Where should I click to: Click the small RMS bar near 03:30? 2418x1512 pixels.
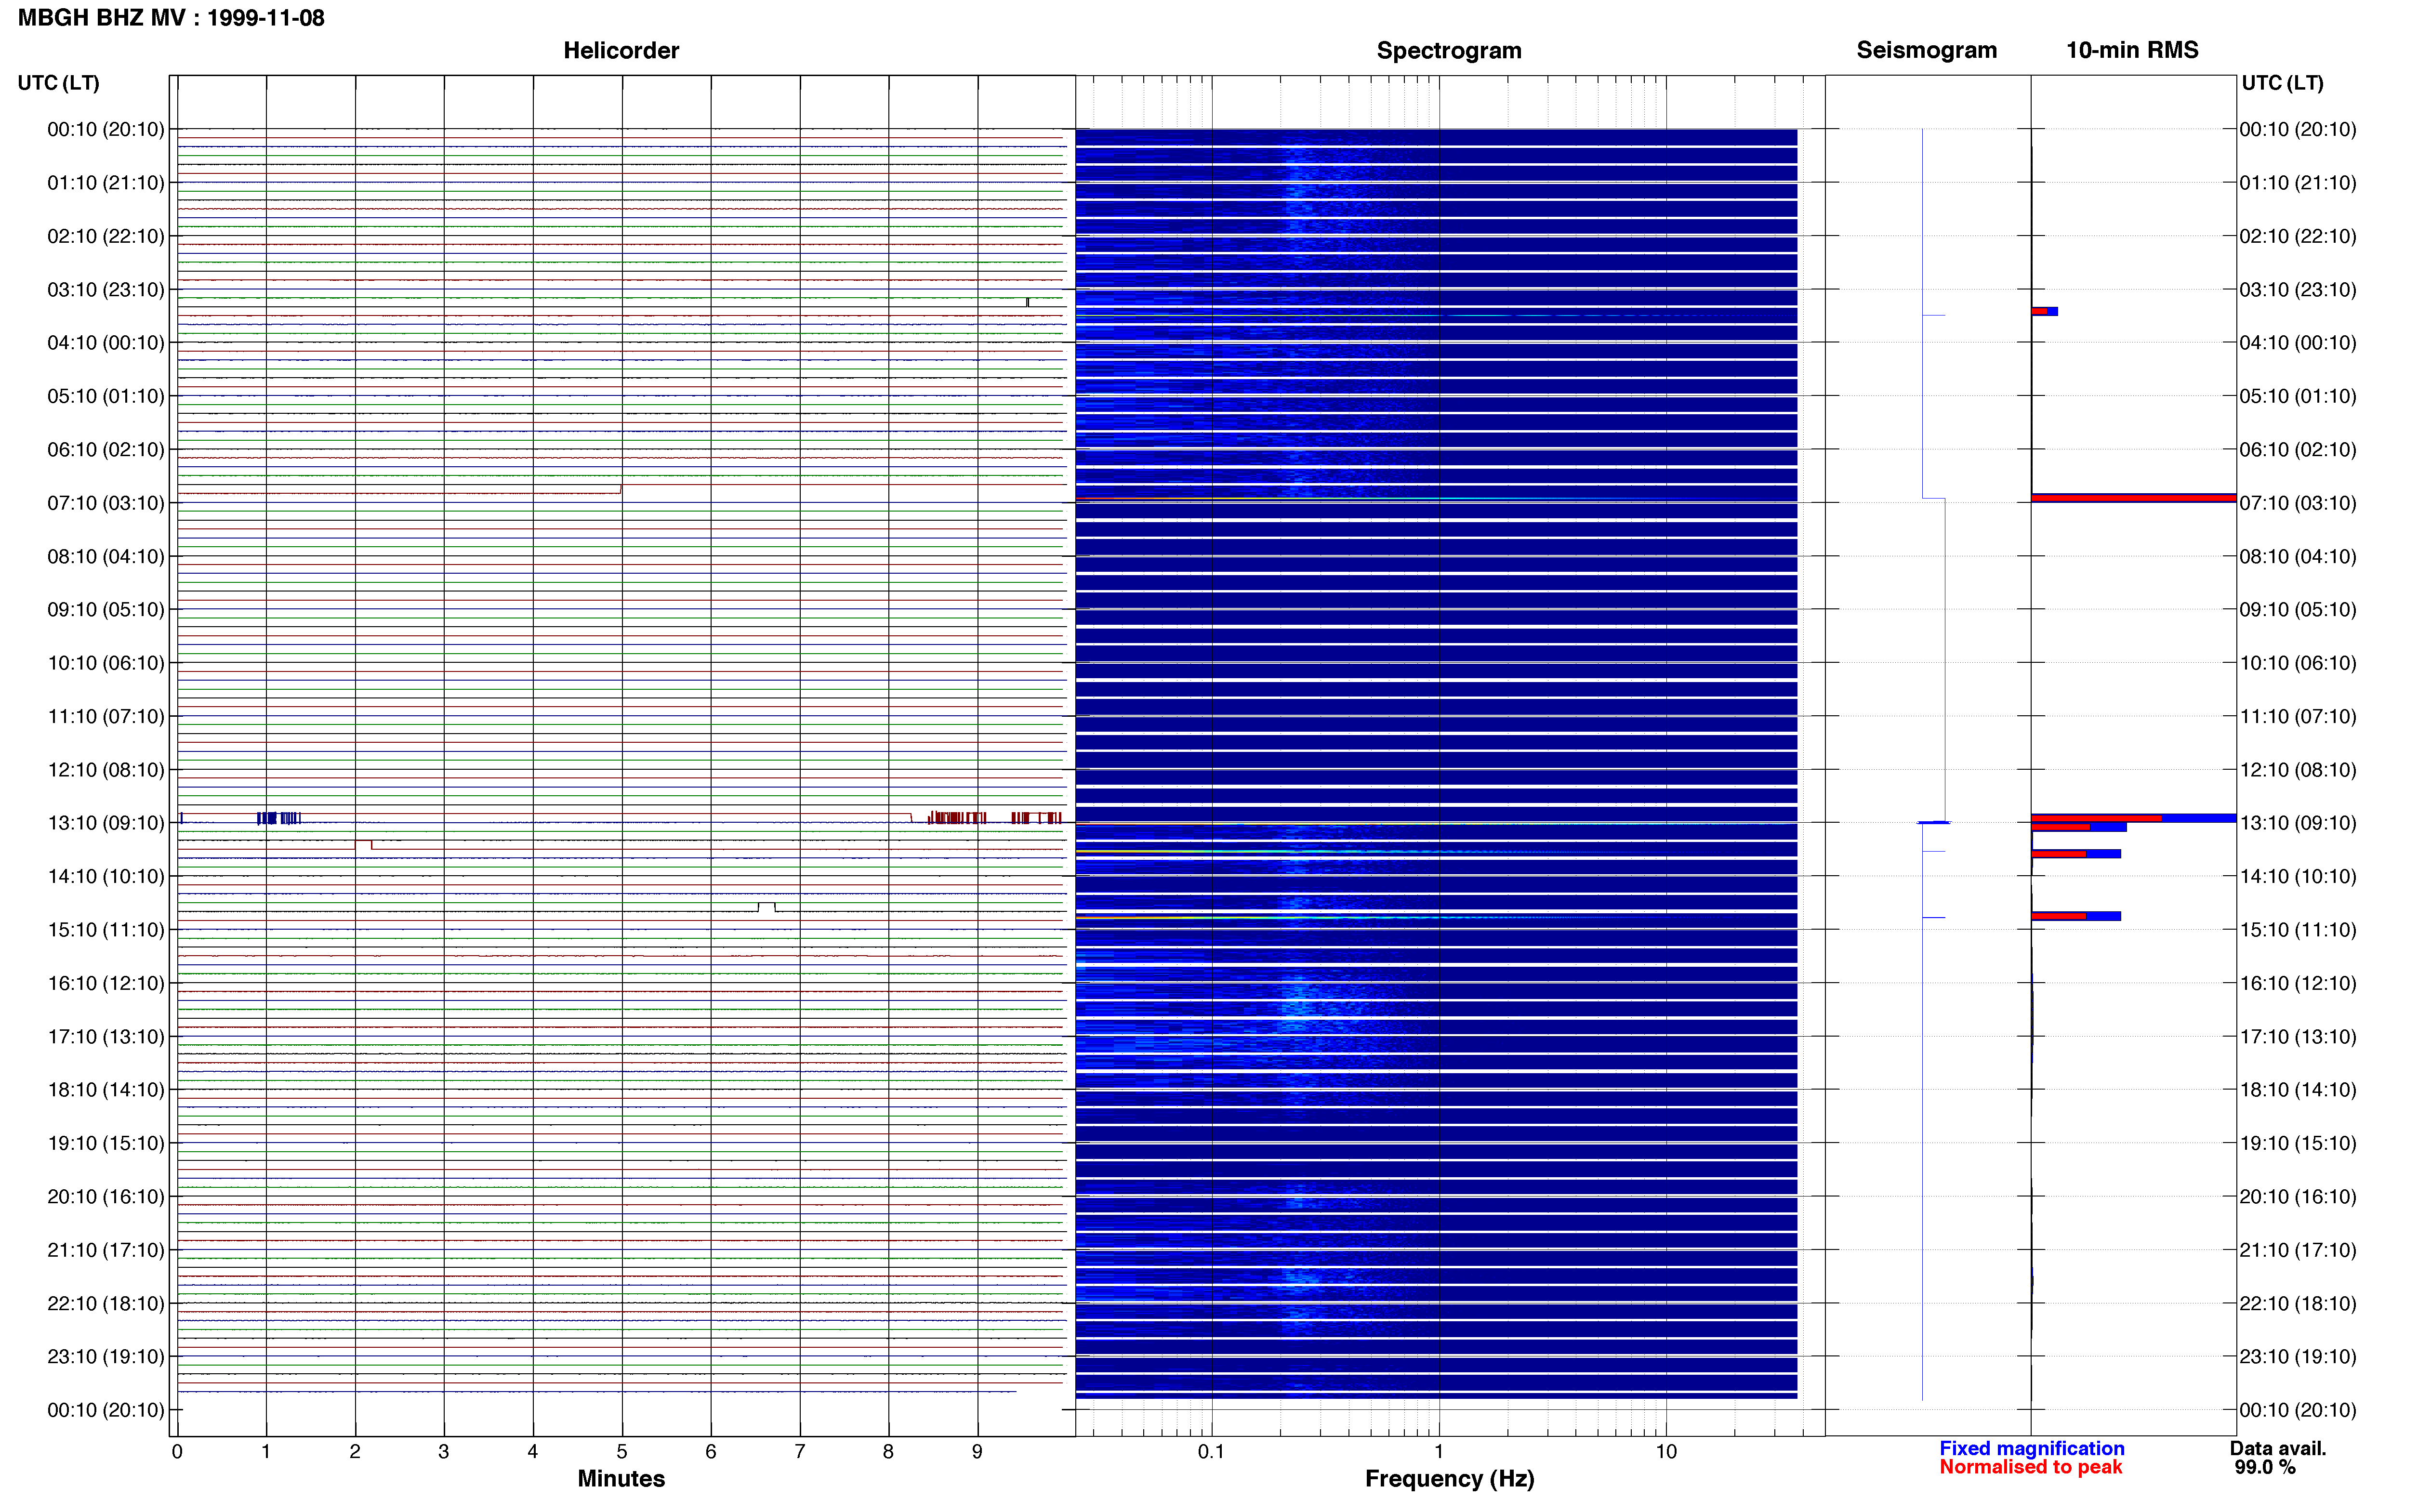tap(2044, 311)
